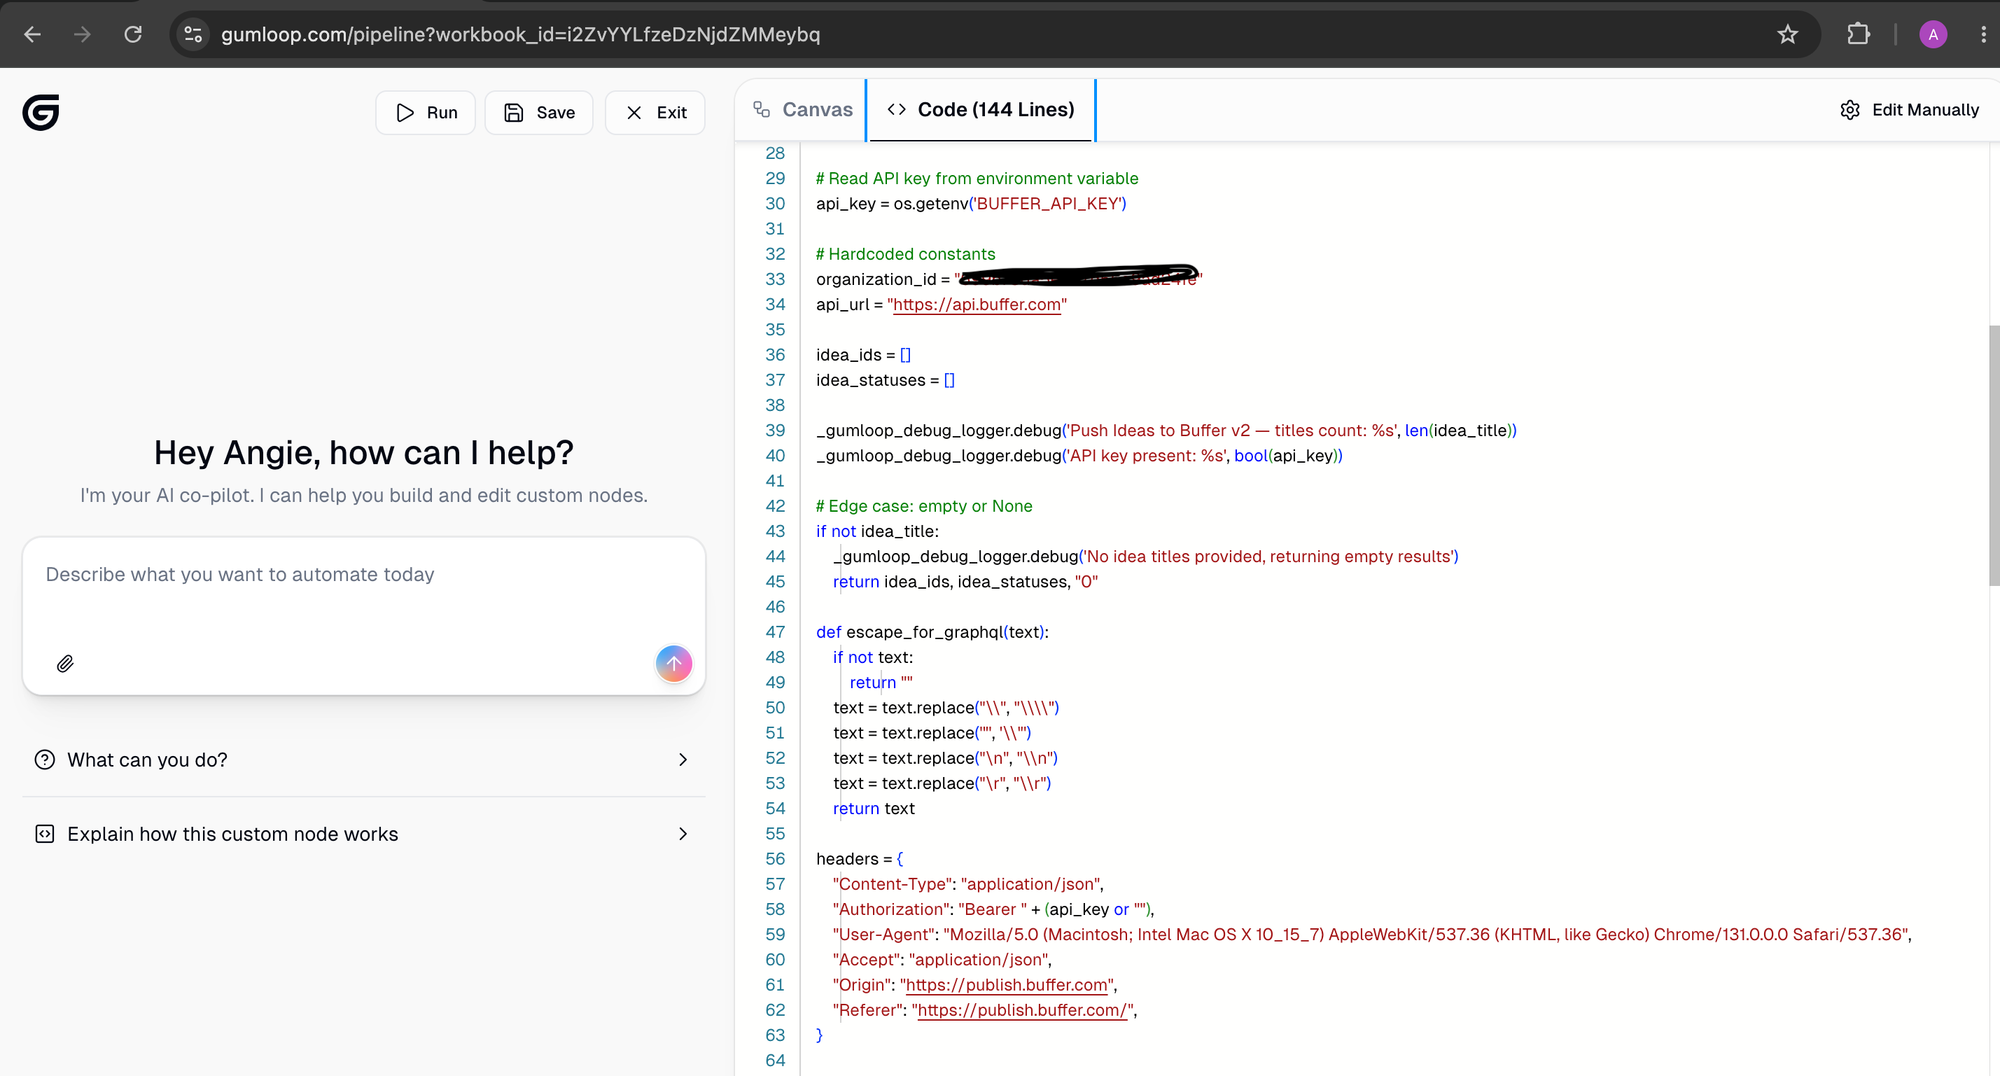Click the canvas nodes icon in Canvas tab
Screen dimensions: 2000x1076
pyautogui.click(x=762, y=110)
